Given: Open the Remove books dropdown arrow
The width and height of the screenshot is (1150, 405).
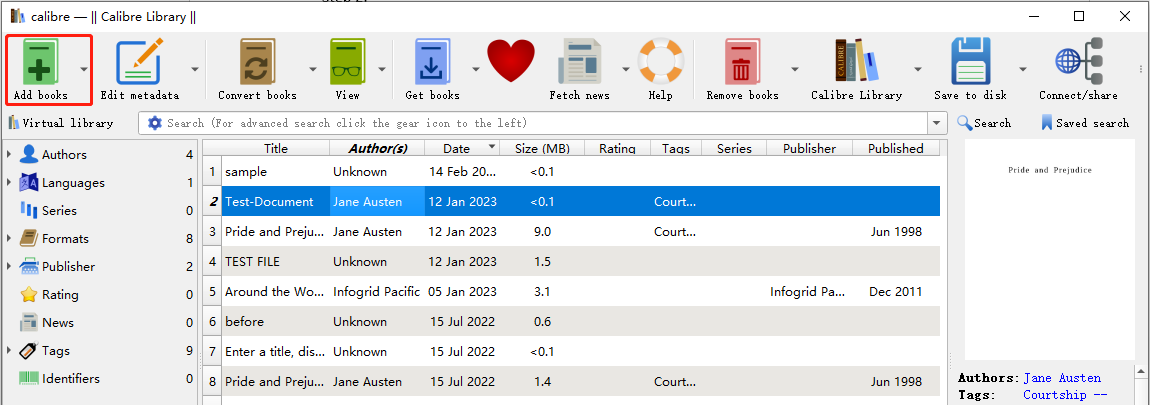Looking at the screenshot, I should (794, 69).
